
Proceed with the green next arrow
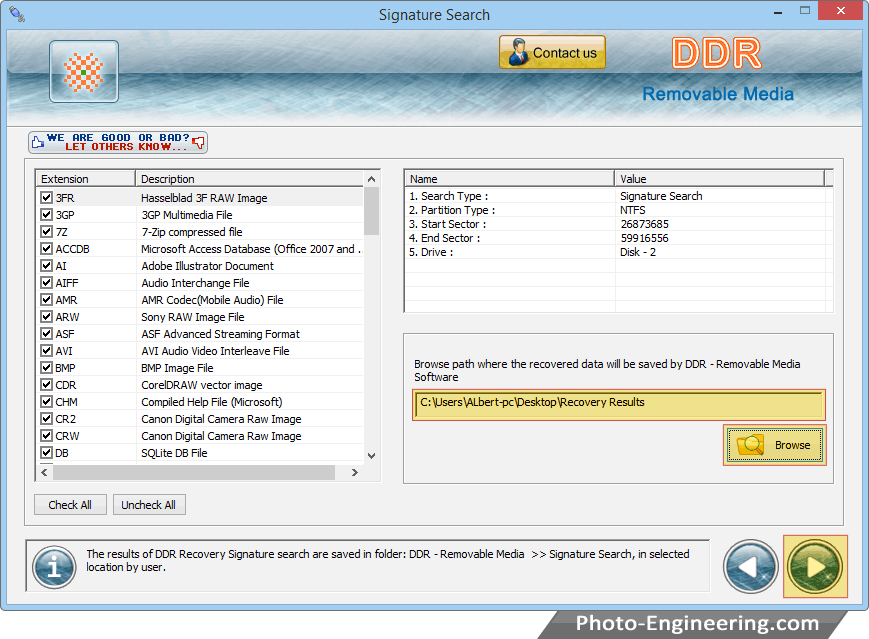pos(815,566)
